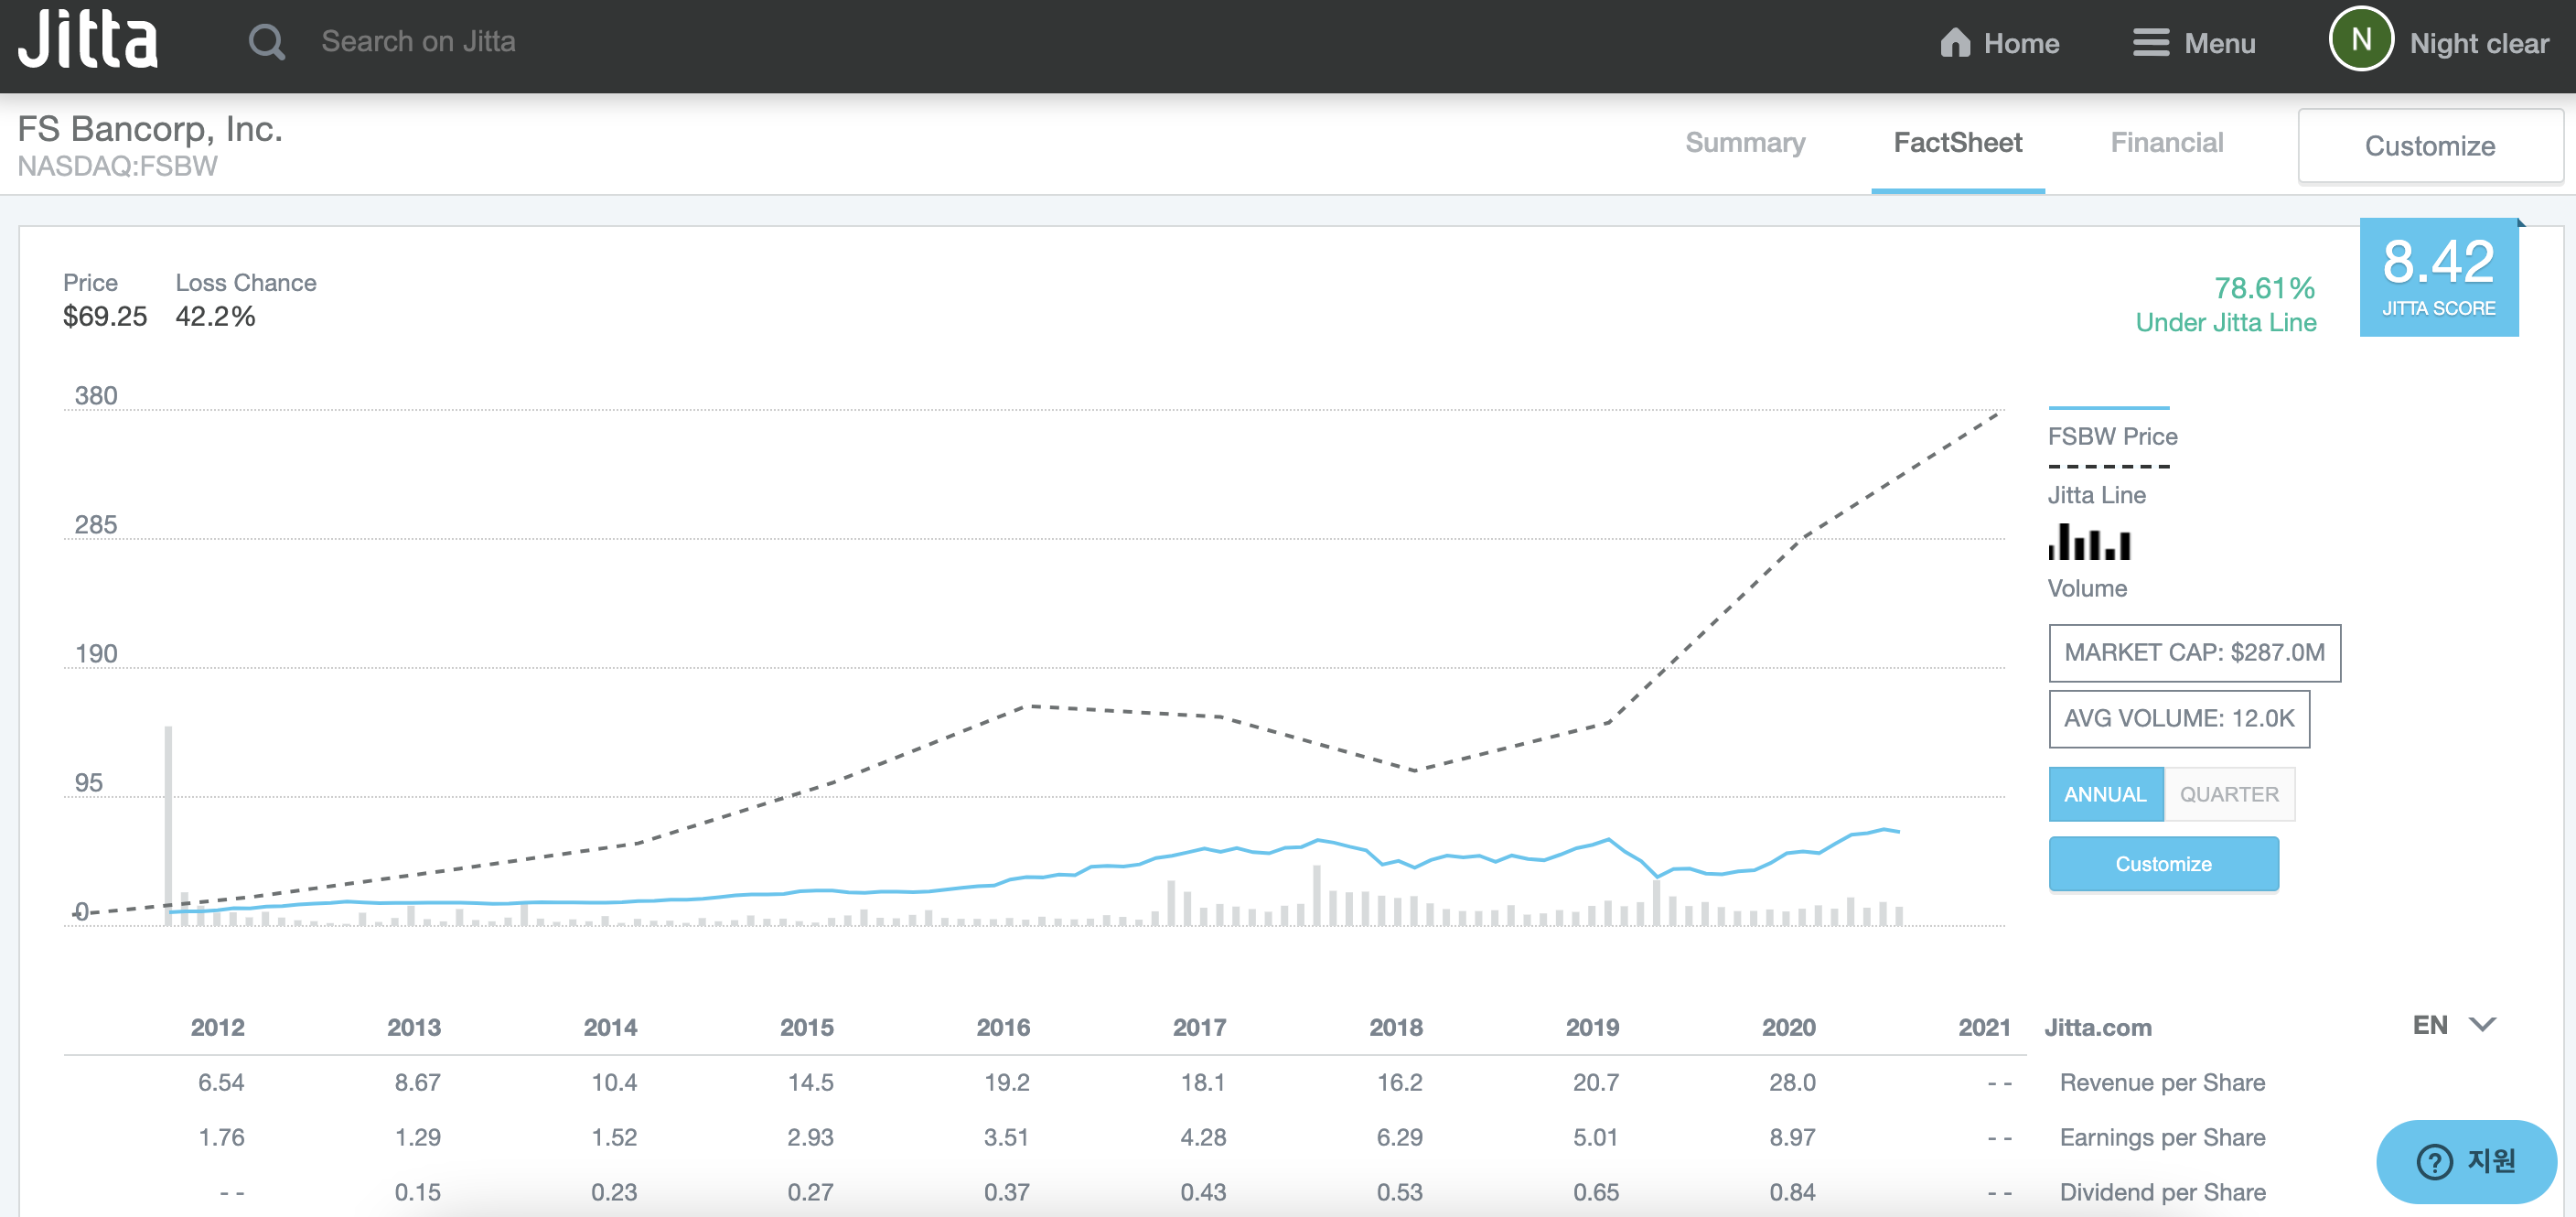Click the blue Customize chart button
The height and width of the screenshot is (1217, 2576).
pyautogui.click(x=2163, y=864)
